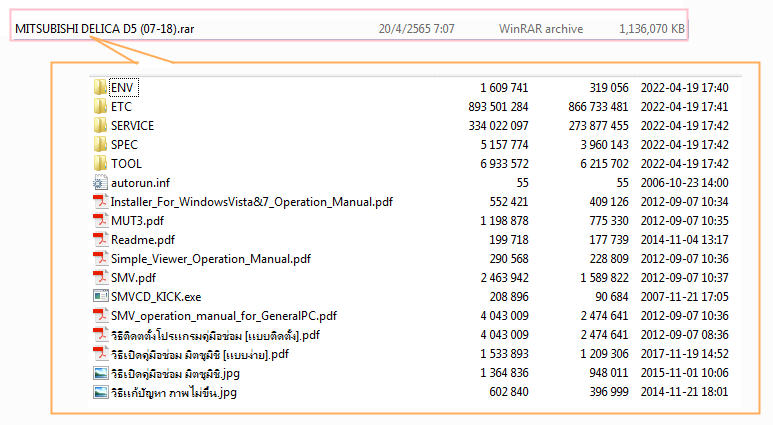Click PDF icon of SMV_operation_manual_for_GeneralPC
The height and width of the screenshot is (425, 773).
(x=100, y=316)
